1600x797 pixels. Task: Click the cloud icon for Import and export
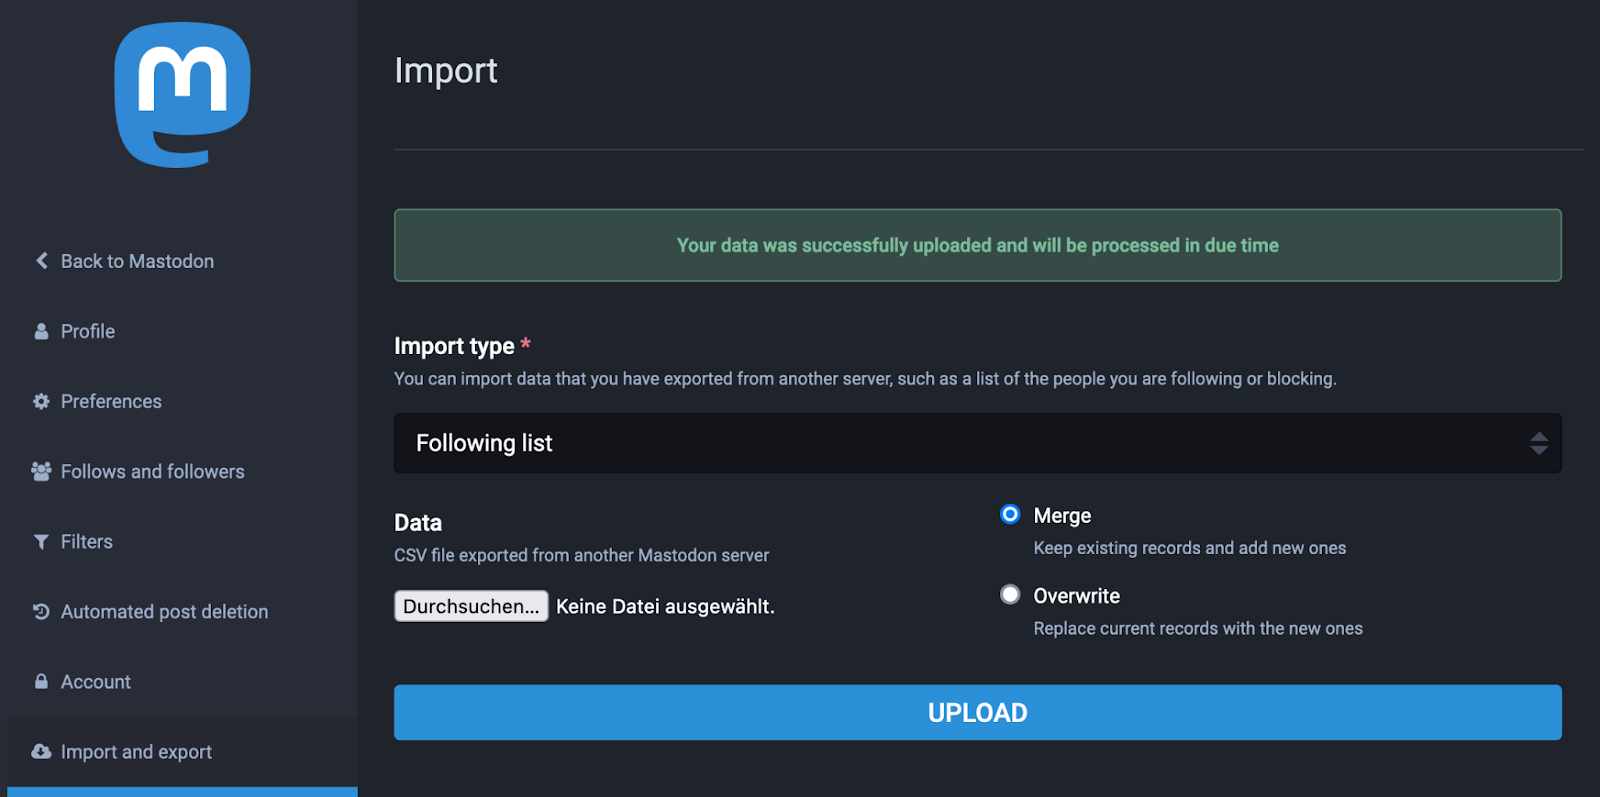[41, 751]
